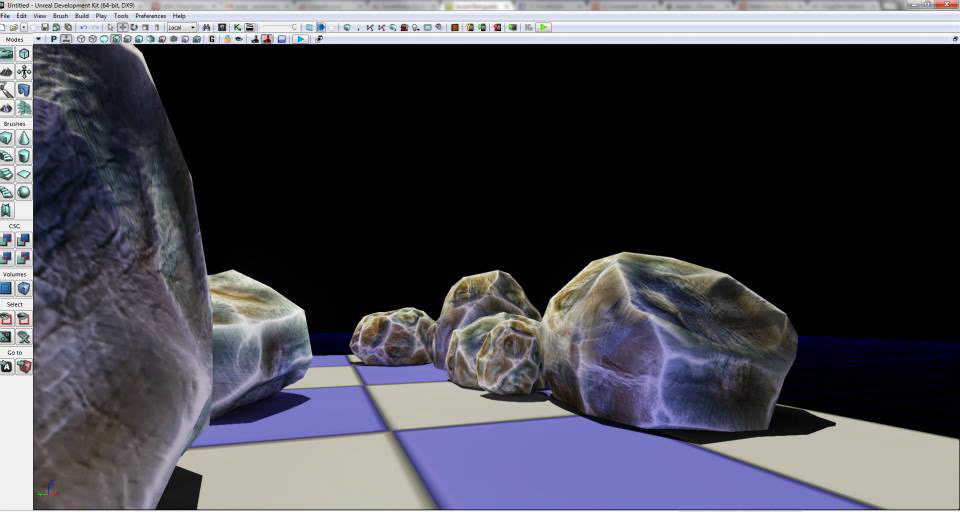Select Foliage mode icon
The height and width of the screenshot is (512, 960).
pyautogui.click(x=24, y=108)
